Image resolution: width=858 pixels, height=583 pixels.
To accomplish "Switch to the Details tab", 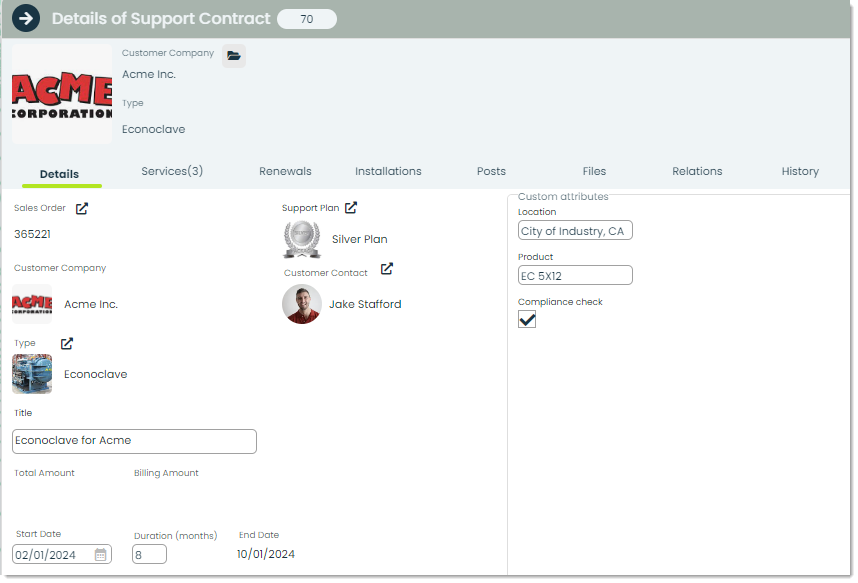I will [59, 174].
